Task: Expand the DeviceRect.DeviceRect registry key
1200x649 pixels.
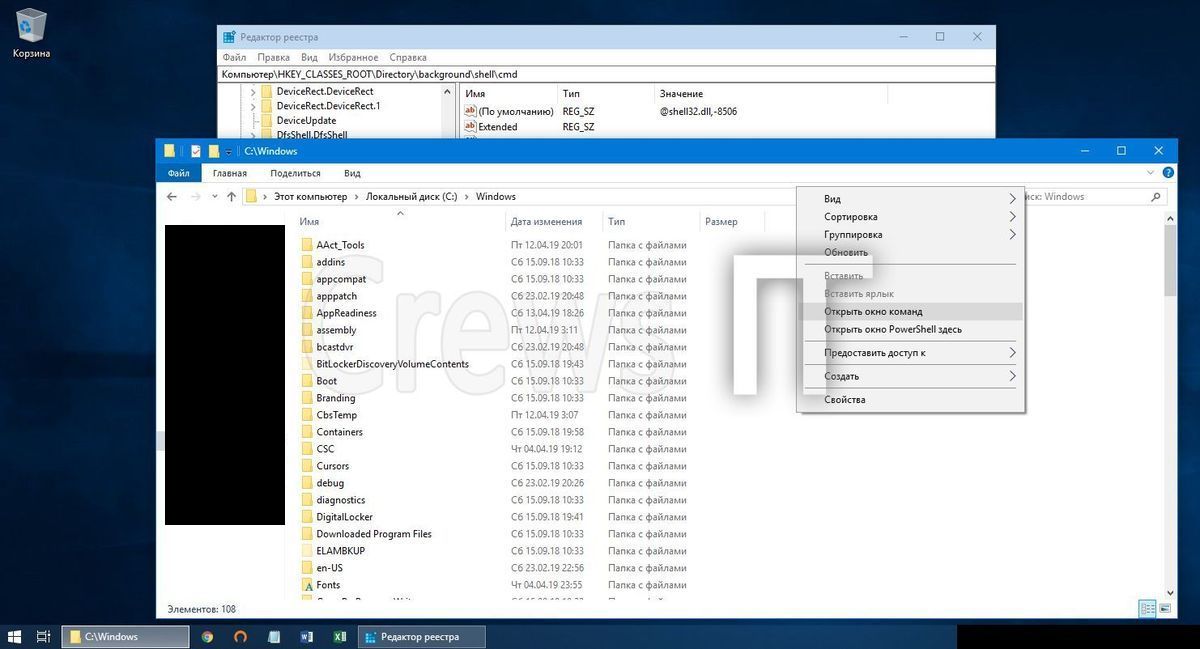Action: tap(254, 92)
